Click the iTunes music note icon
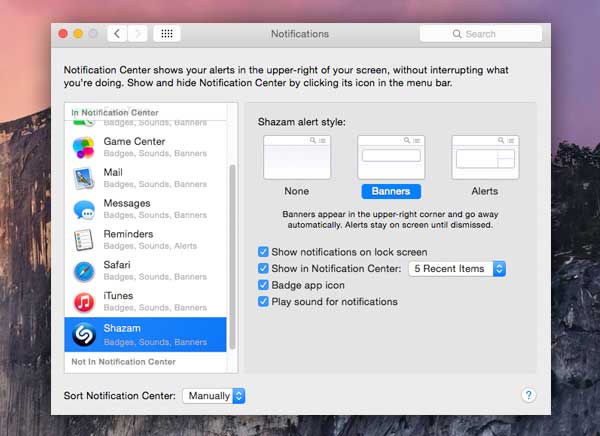600x436 pixels. point(84,302)
